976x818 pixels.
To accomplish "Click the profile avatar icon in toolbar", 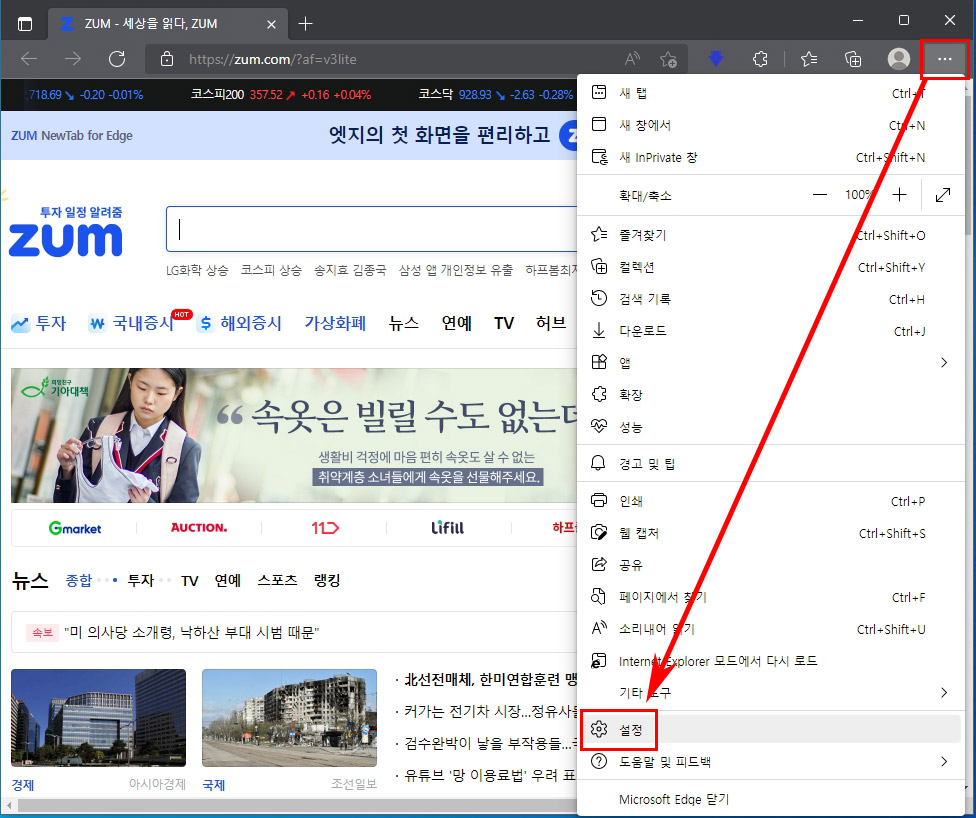I will (898, 59).
